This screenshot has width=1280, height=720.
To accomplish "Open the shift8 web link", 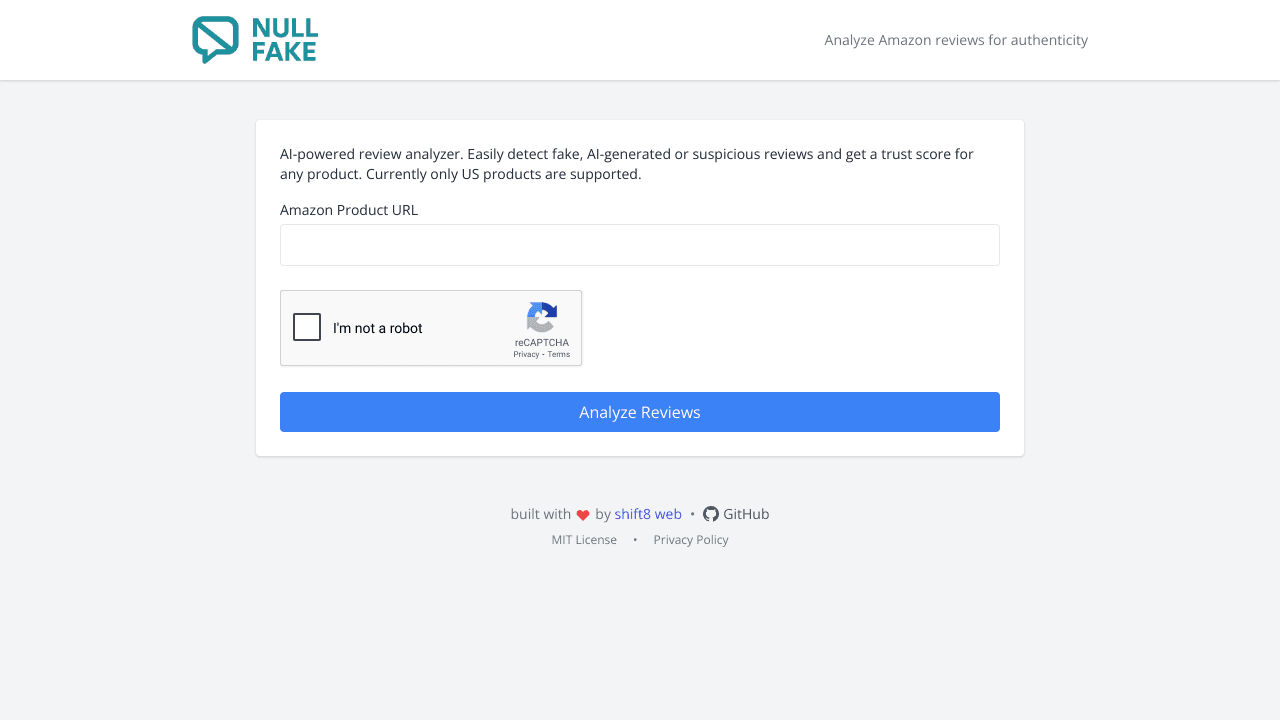I will tap(648, 514).
